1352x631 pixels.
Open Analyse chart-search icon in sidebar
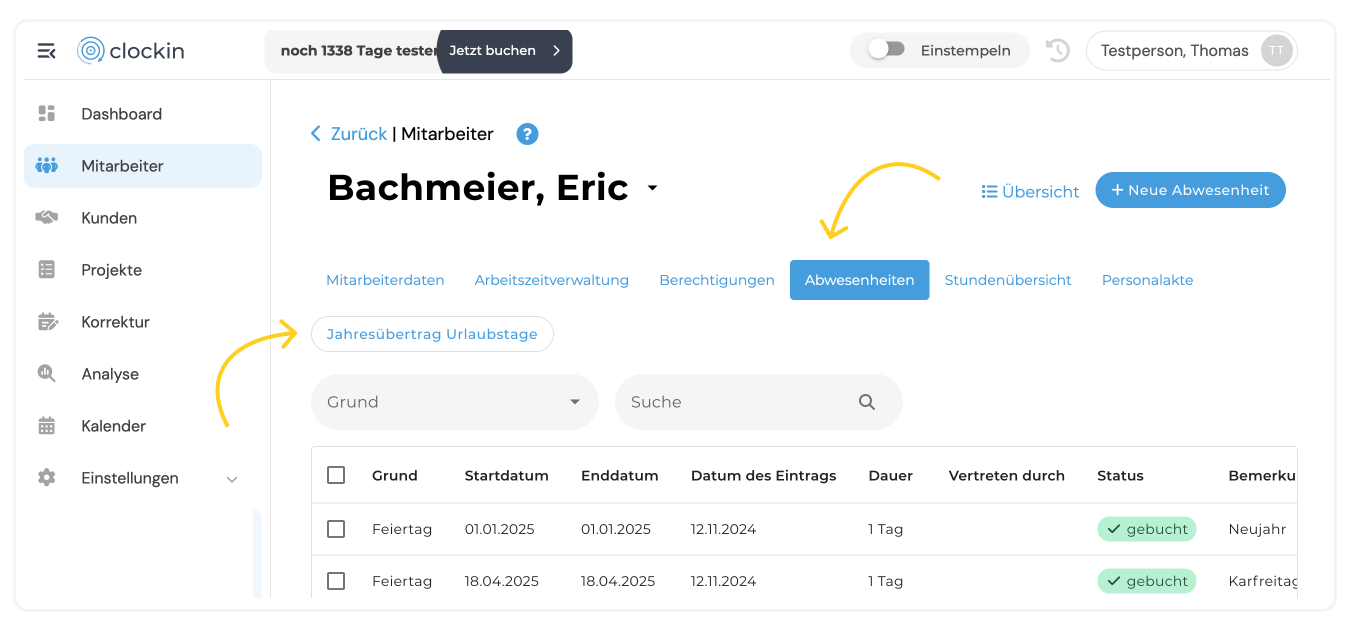tap(47, 374)
